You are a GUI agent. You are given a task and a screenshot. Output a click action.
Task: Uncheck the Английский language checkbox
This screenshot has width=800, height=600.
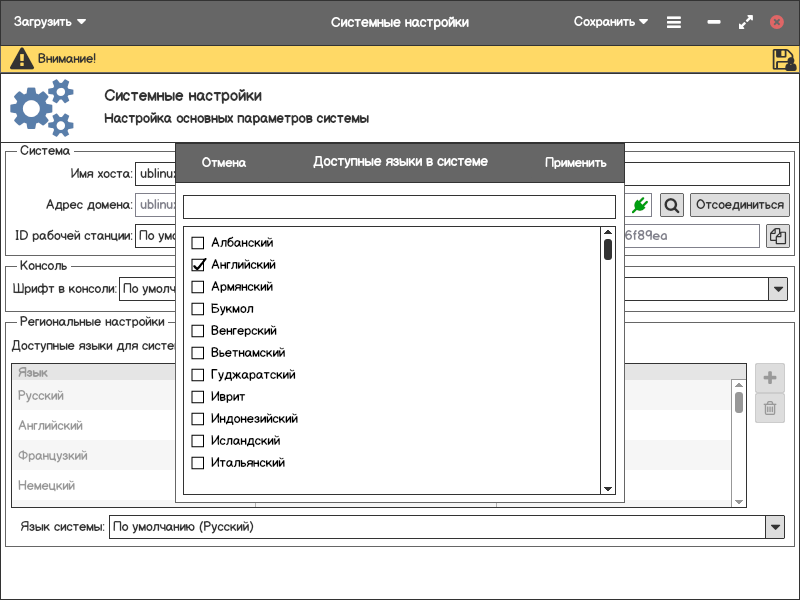(x=198, y=265)
